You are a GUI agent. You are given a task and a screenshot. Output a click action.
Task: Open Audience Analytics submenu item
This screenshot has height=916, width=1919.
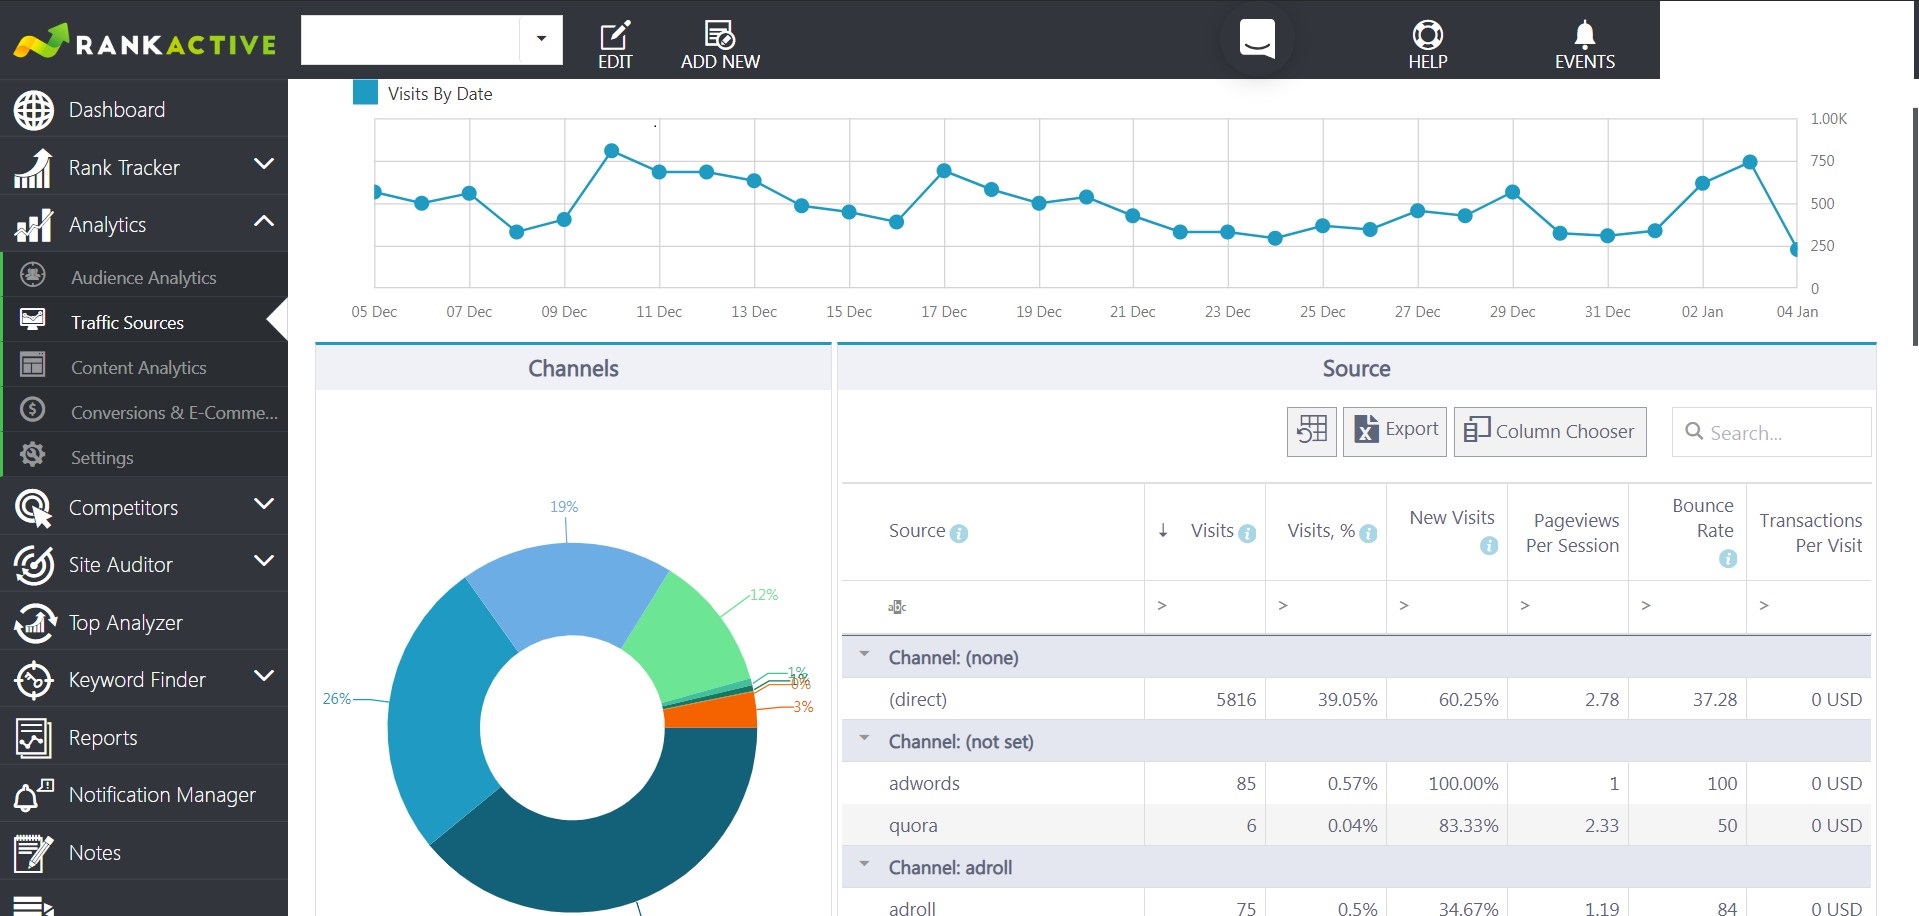[x=143, y=277]
